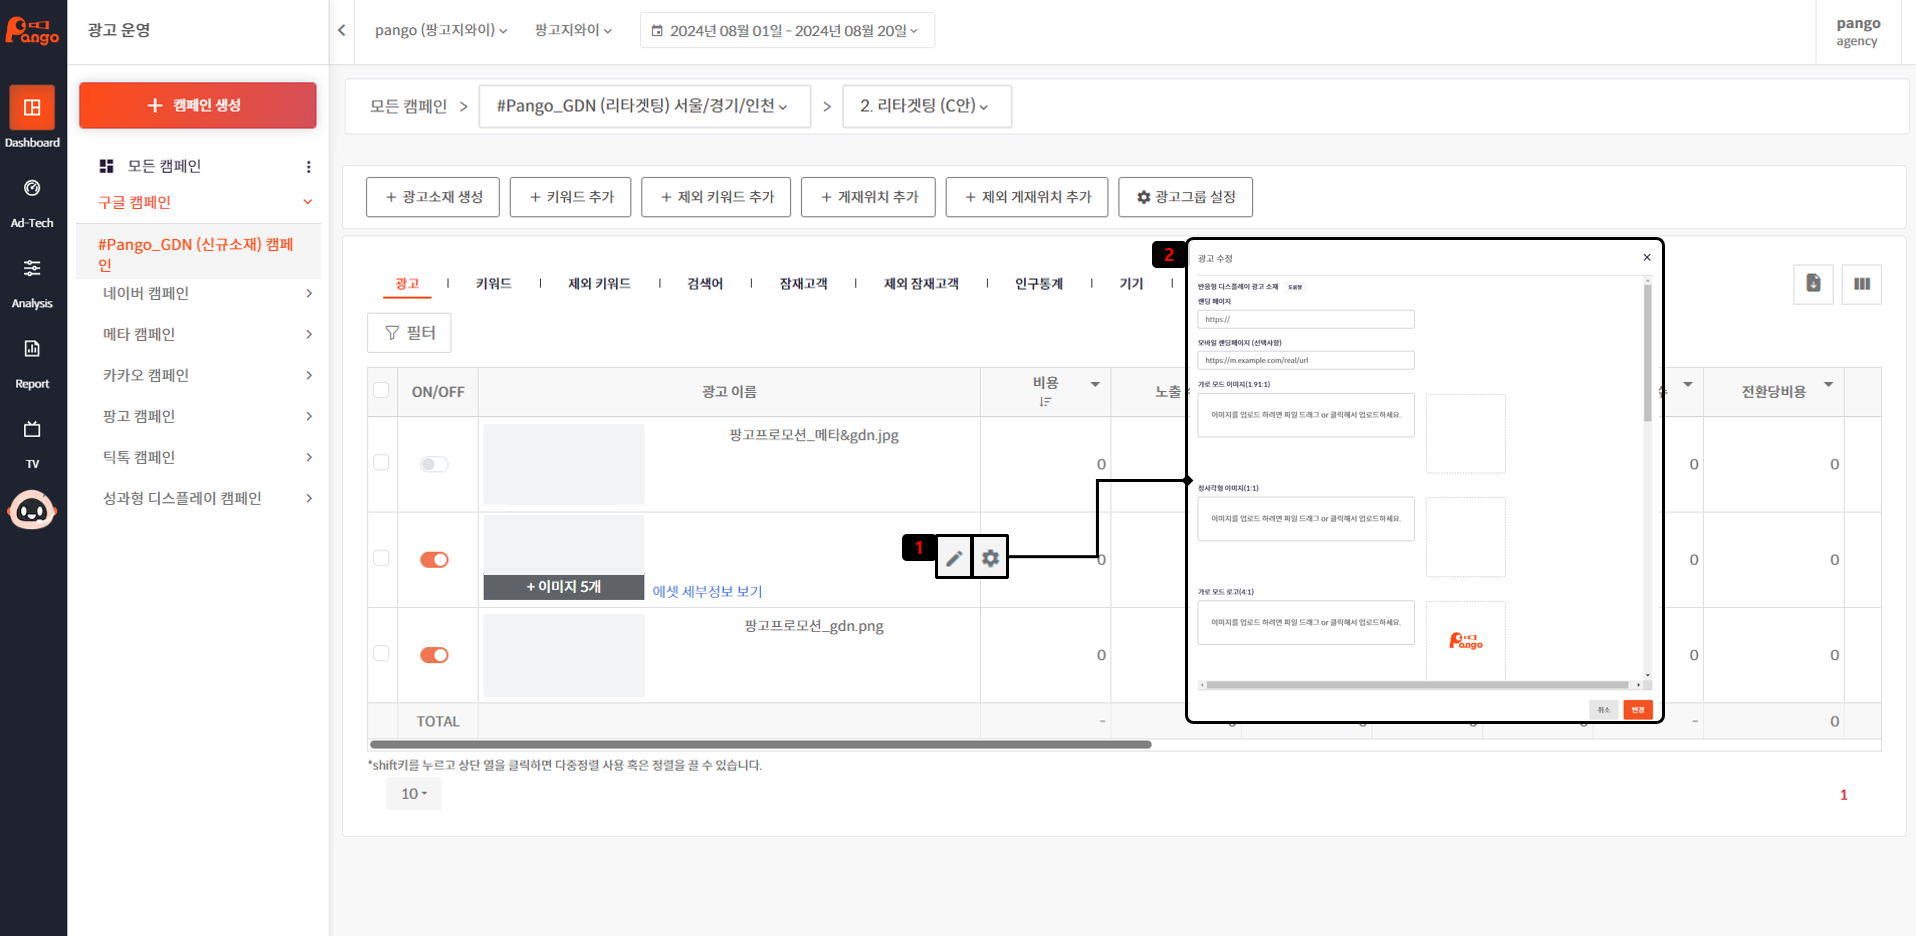Check the box for 팡고프로모션_gdn.png row
Screen dimensions: 1916x936
tap(381, 653)
